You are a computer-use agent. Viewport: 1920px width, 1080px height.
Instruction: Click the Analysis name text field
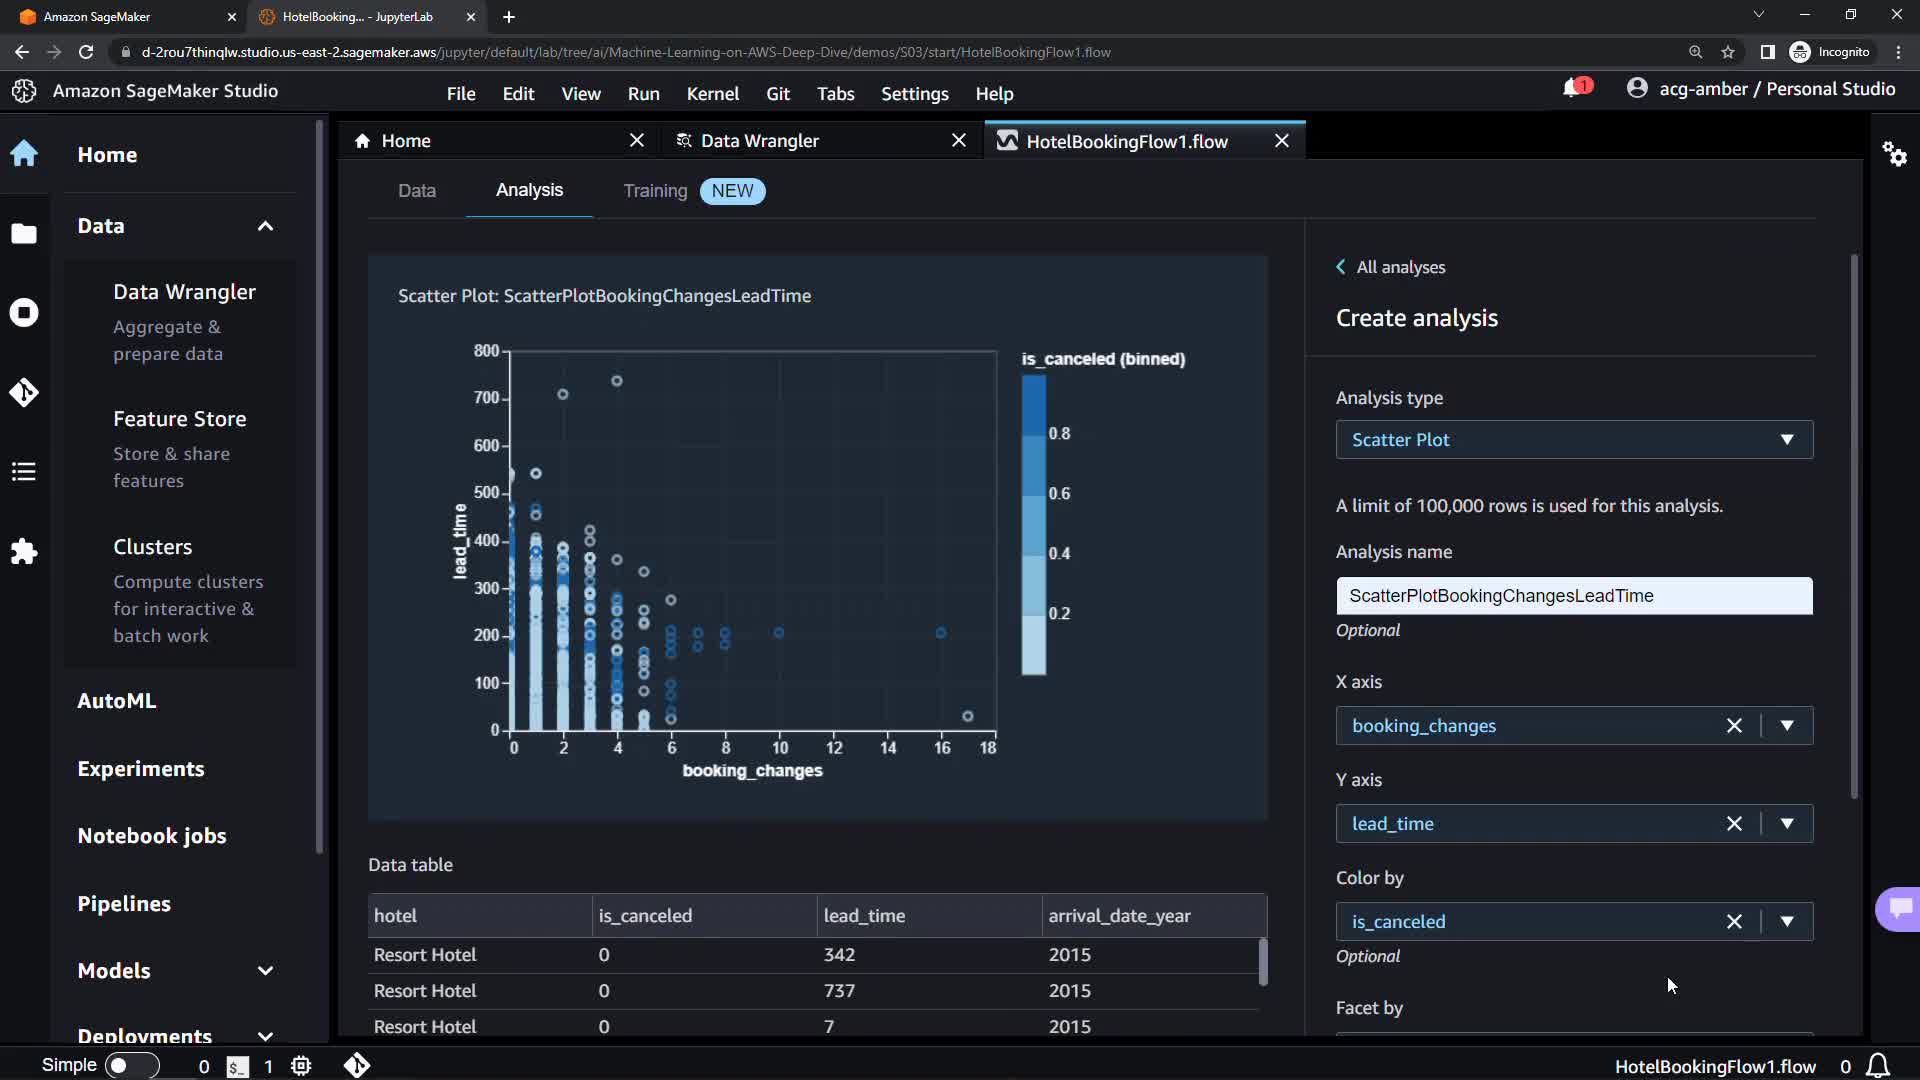[x=1573, y=596]
